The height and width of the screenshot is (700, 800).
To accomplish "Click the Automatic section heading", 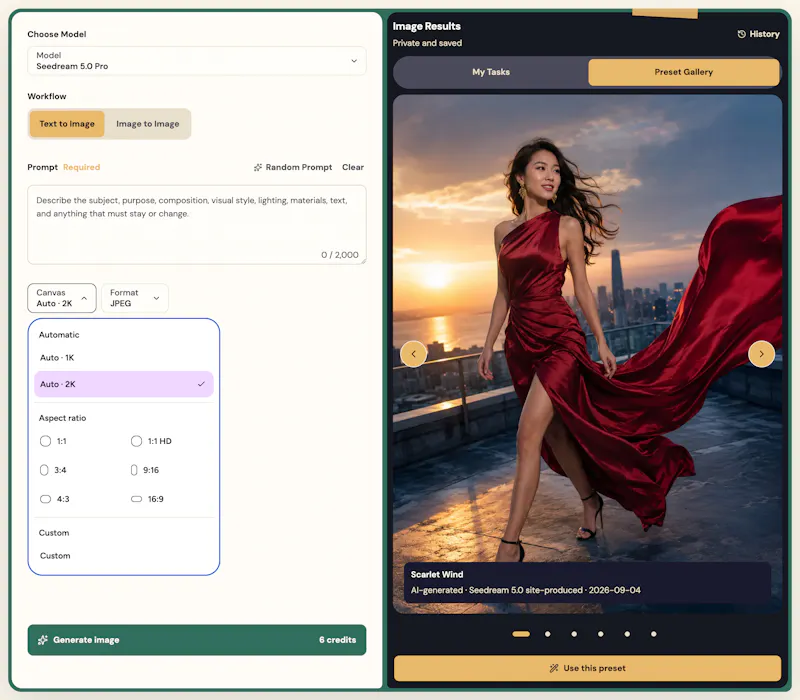I will click(59, 335).
